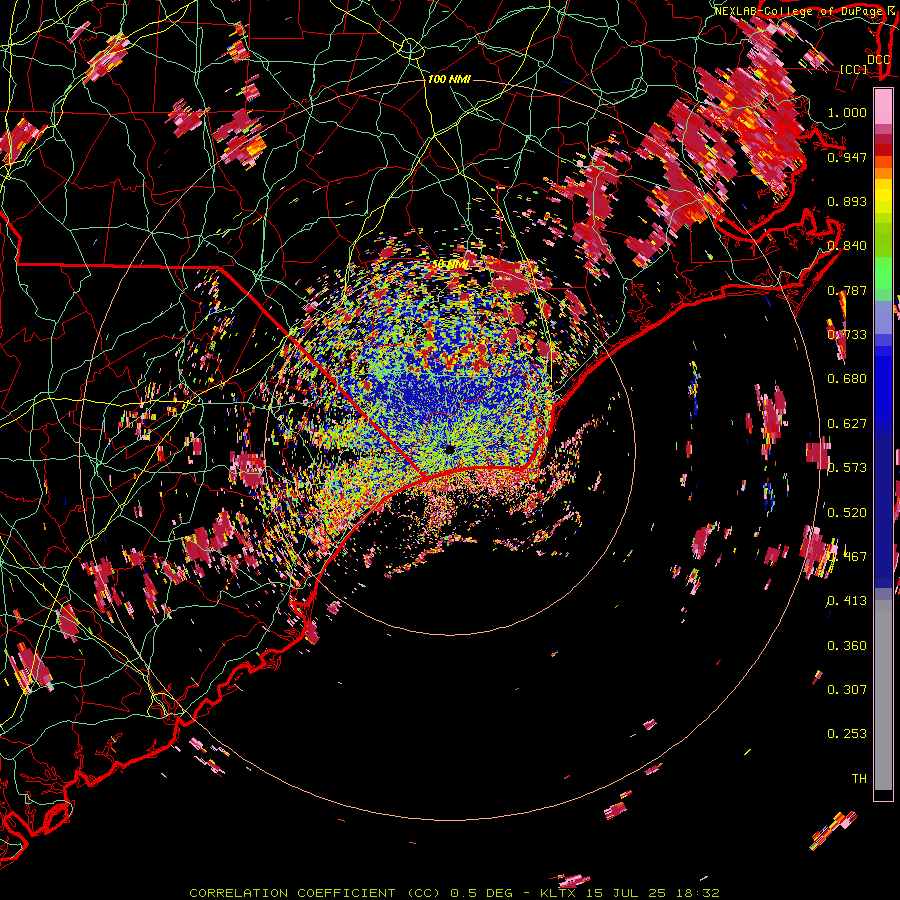
Task: Select the 1.000 scale value
Action: (847, 112)
